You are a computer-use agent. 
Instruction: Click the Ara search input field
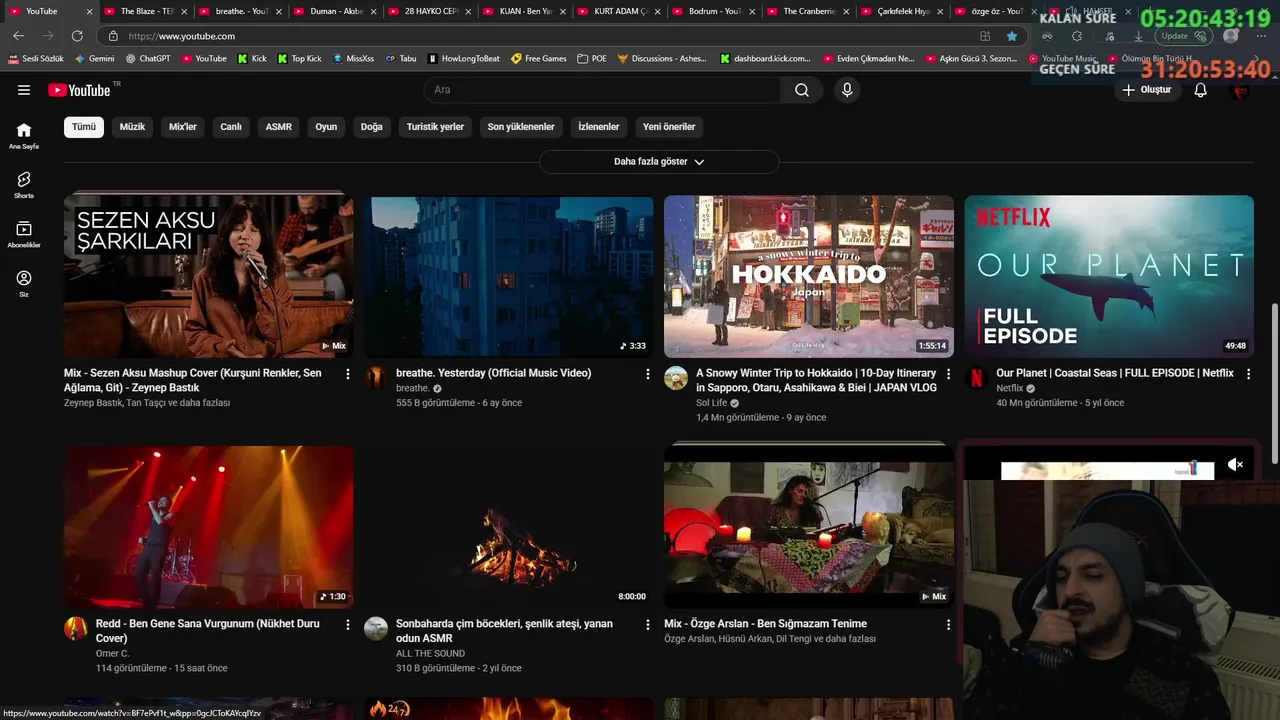pyautogui.click(x=604, y=90)
